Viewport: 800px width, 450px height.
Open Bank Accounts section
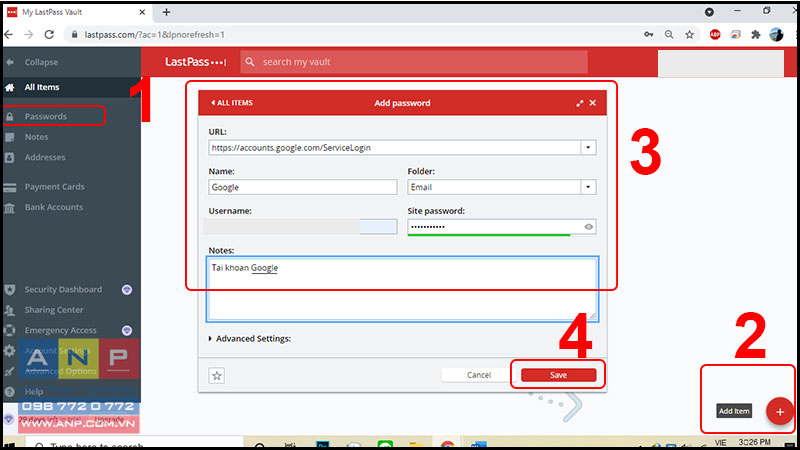point(54,207)
